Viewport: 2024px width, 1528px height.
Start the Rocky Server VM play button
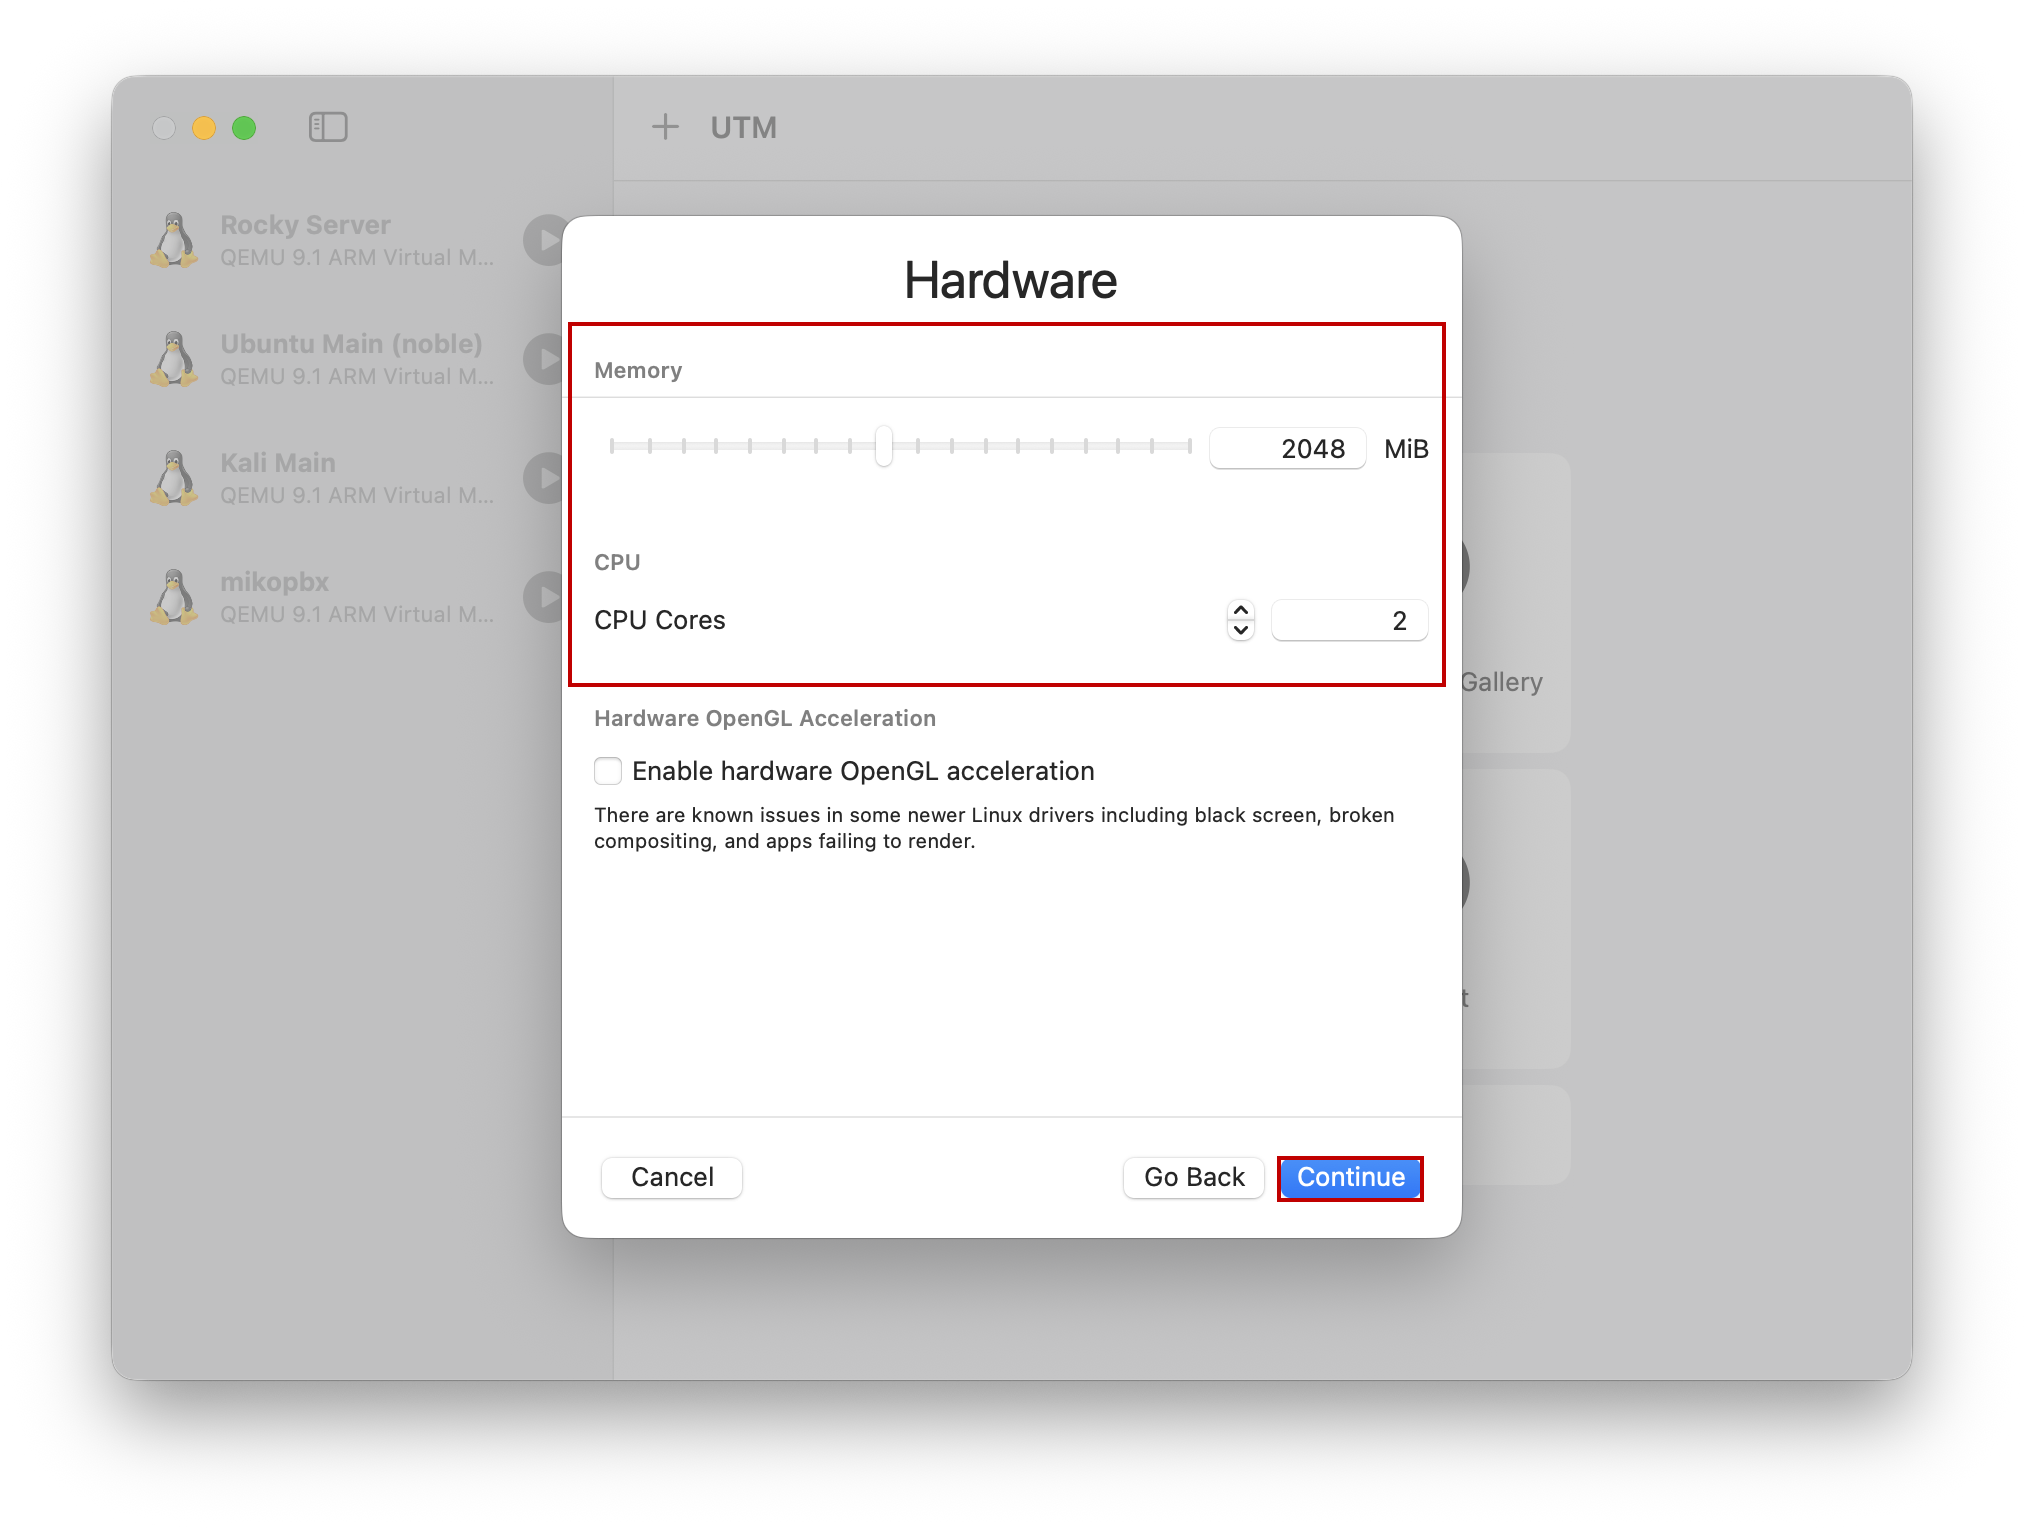(x=544, y=240)
